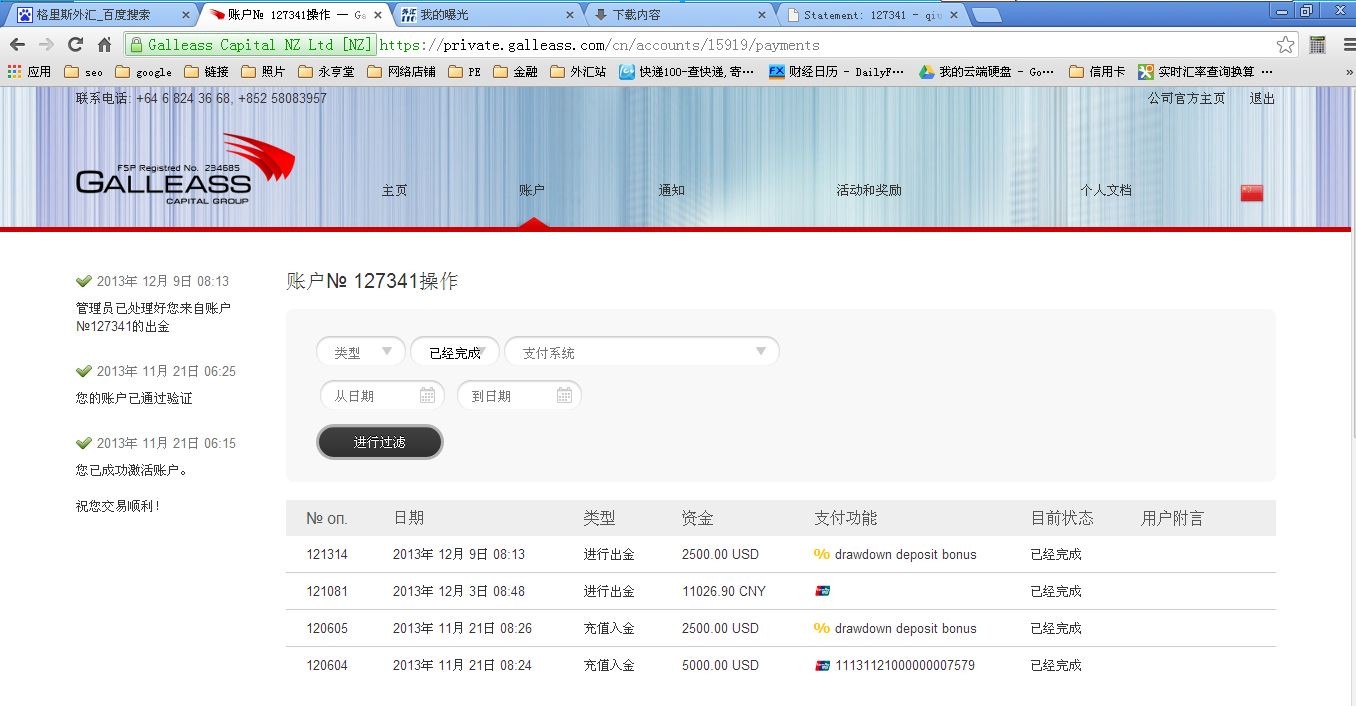Click the bonus percent icon in row 121314
1356x706 pixels.
tap(822, 554)
